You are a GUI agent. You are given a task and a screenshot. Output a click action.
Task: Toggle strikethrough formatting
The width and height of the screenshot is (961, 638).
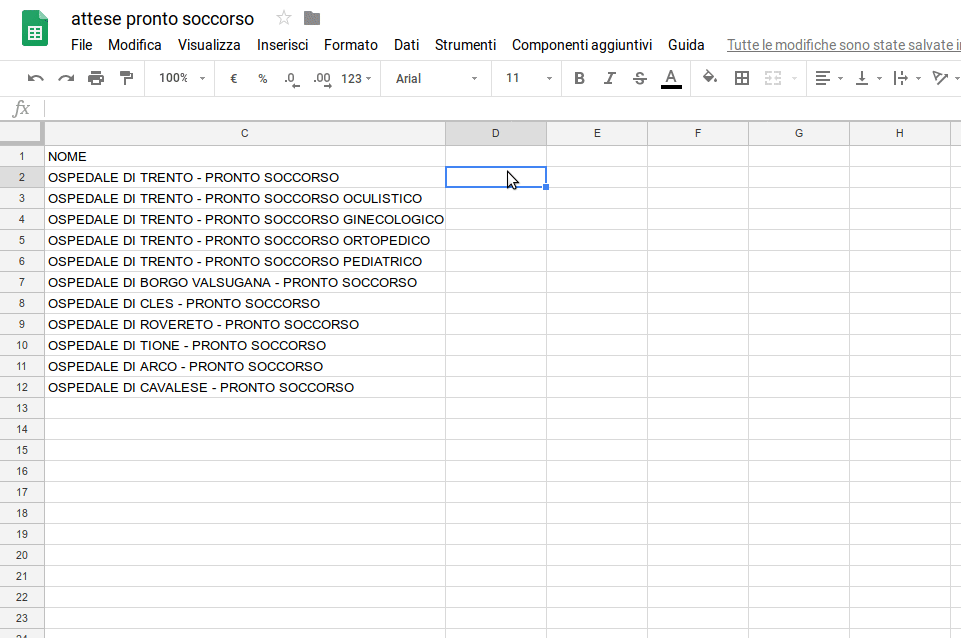[640, 78]
